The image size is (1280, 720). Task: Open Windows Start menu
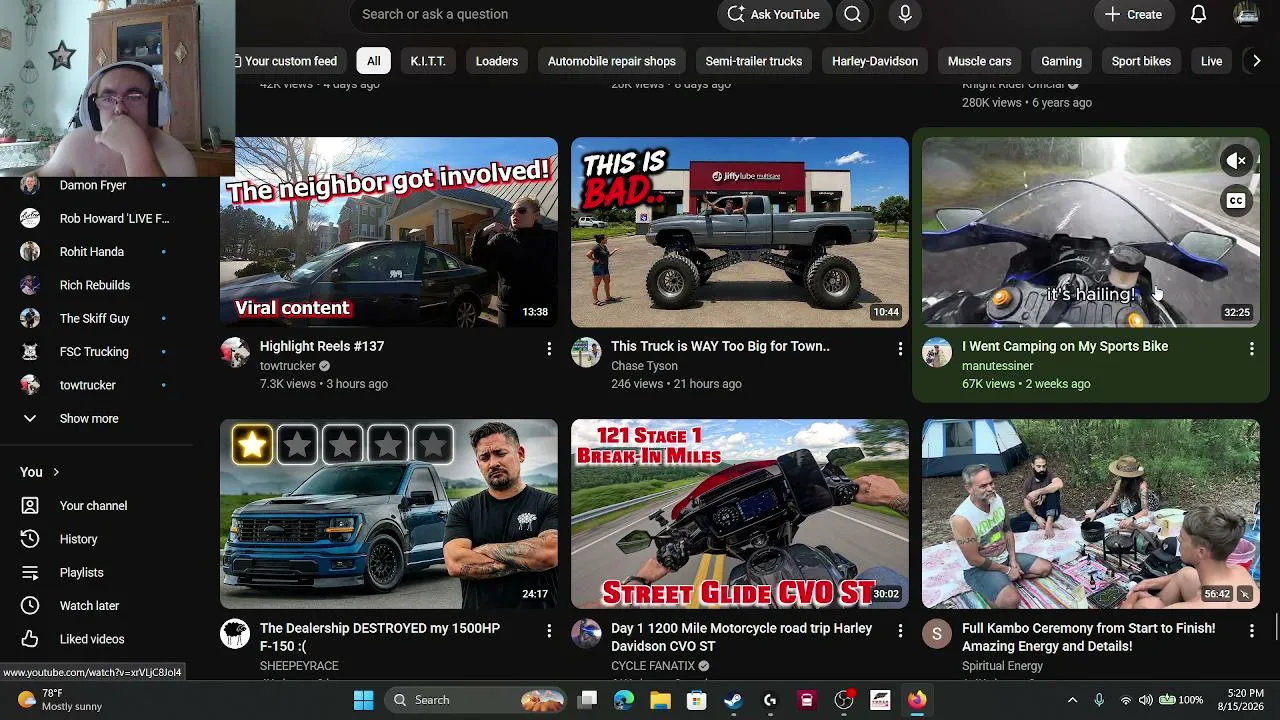click(363, 700)
